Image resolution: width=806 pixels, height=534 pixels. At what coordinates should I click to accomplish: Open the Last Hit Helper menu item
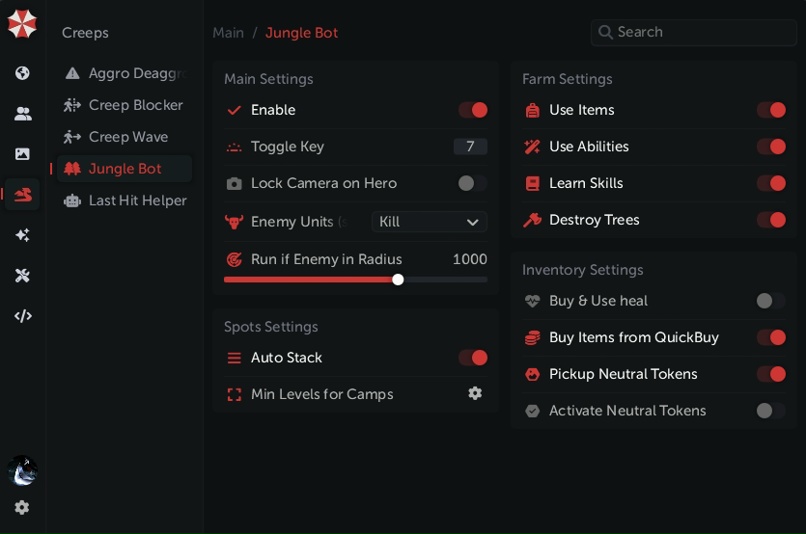coord(137,200)
